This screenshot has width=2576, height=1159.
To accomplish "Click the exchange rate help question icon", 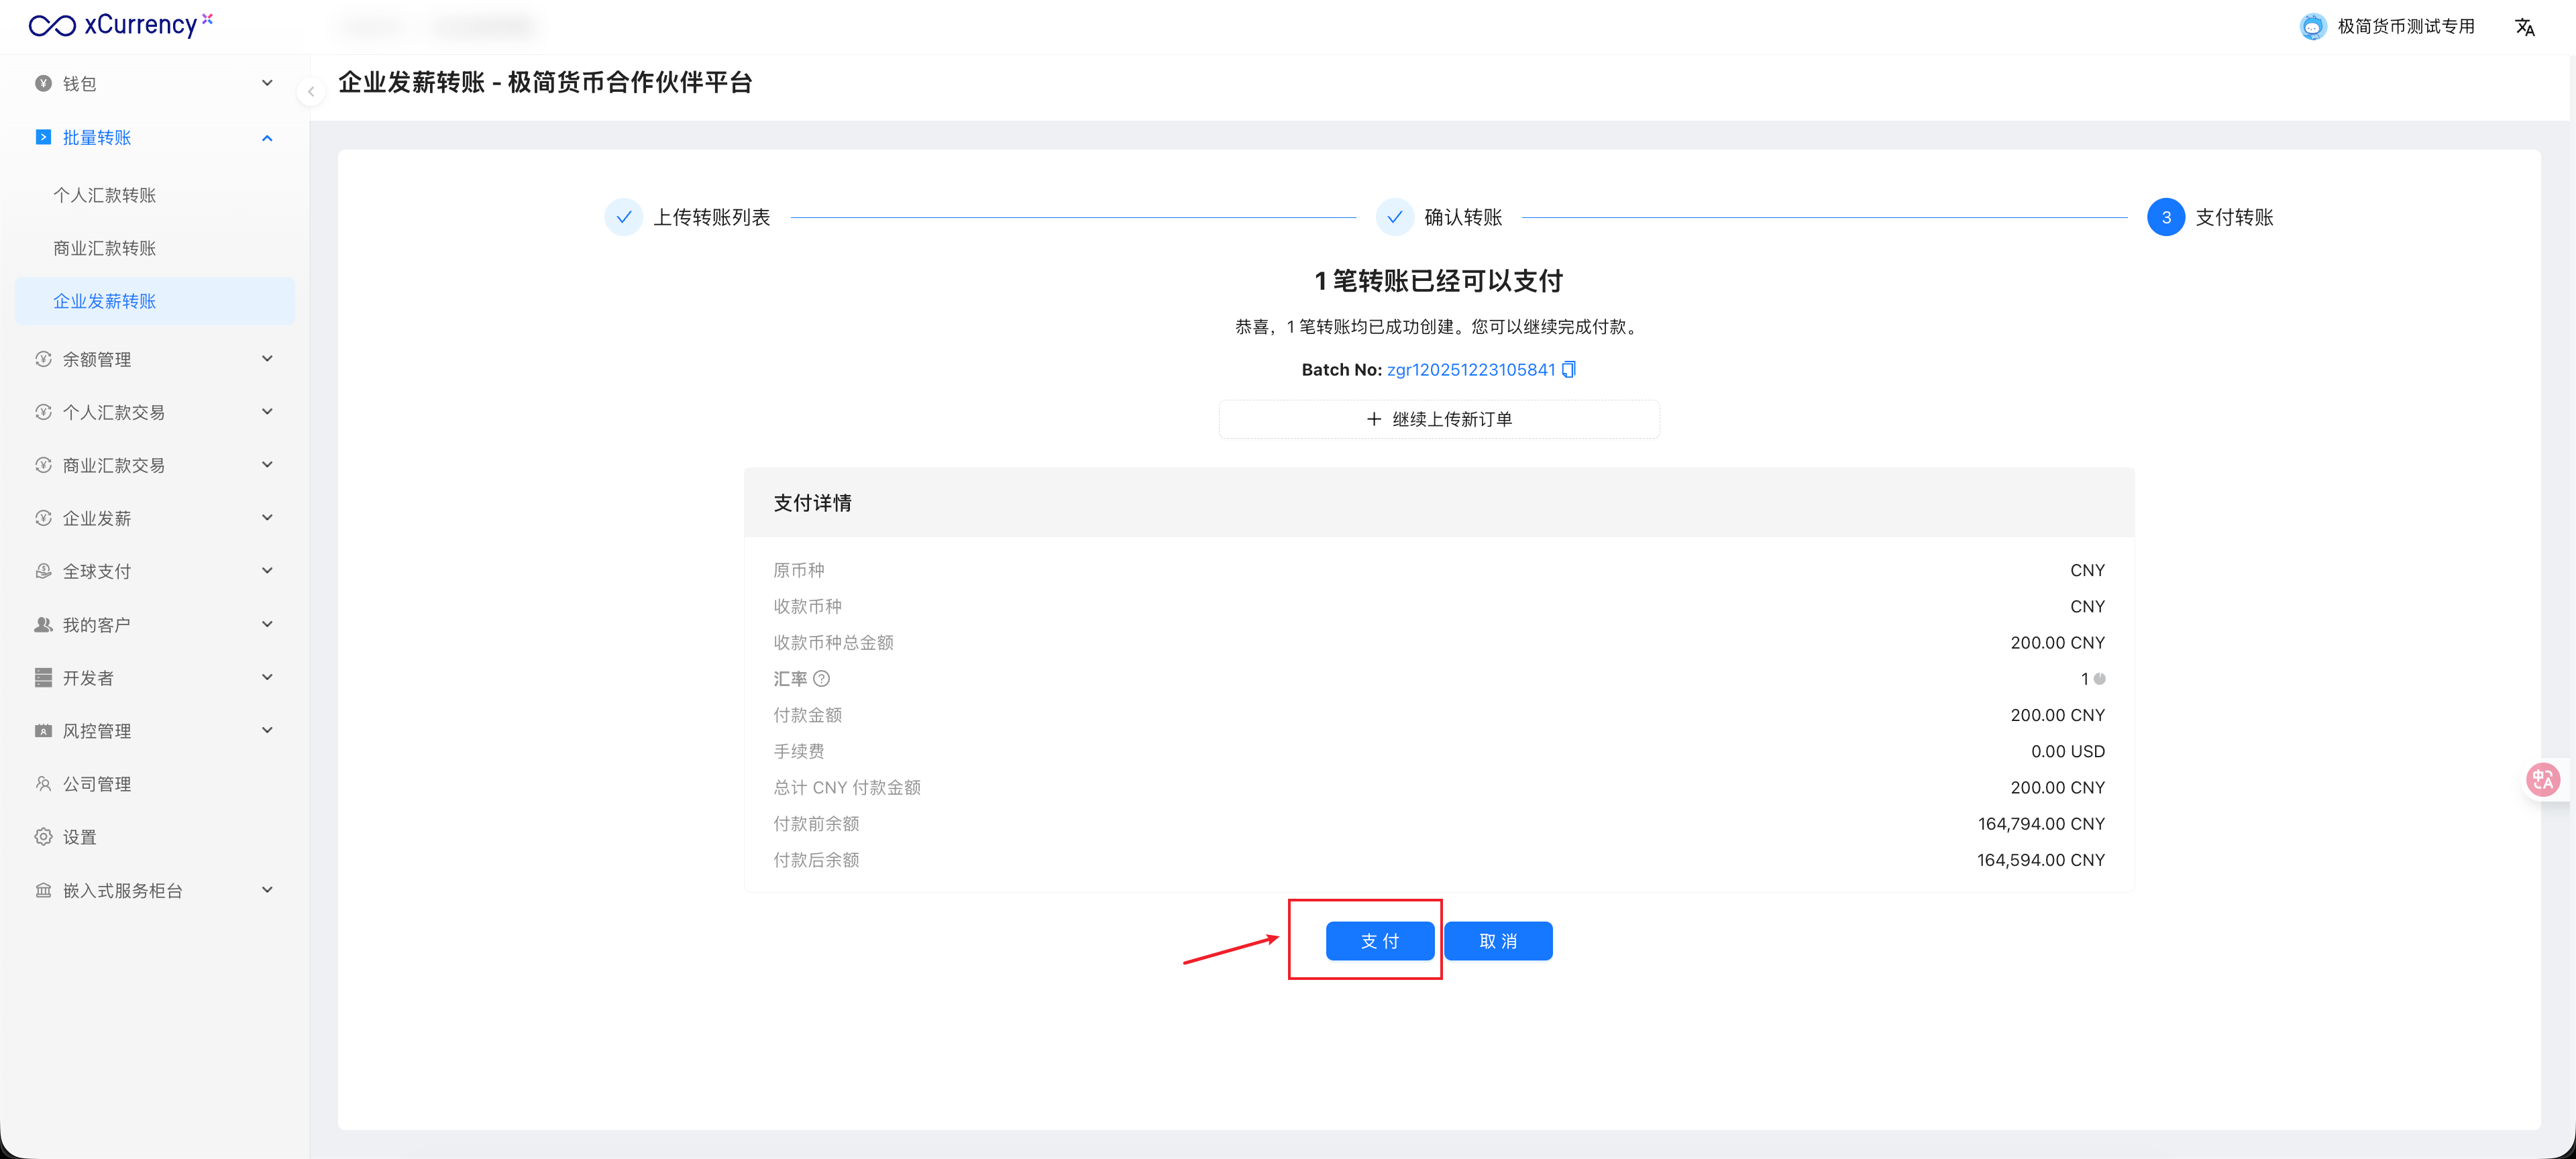I will [821, 678].
